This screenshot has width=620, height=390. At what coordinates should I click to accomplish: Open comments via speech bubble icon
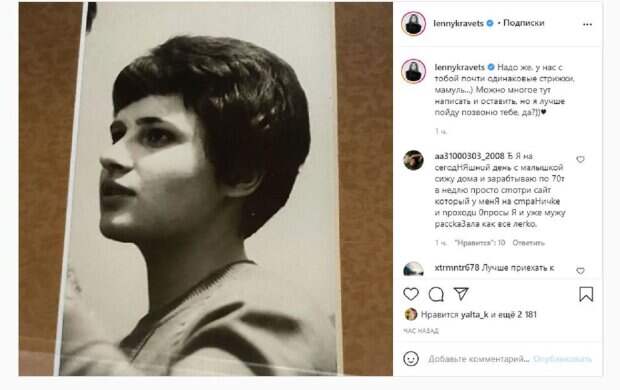click(436, 294)
